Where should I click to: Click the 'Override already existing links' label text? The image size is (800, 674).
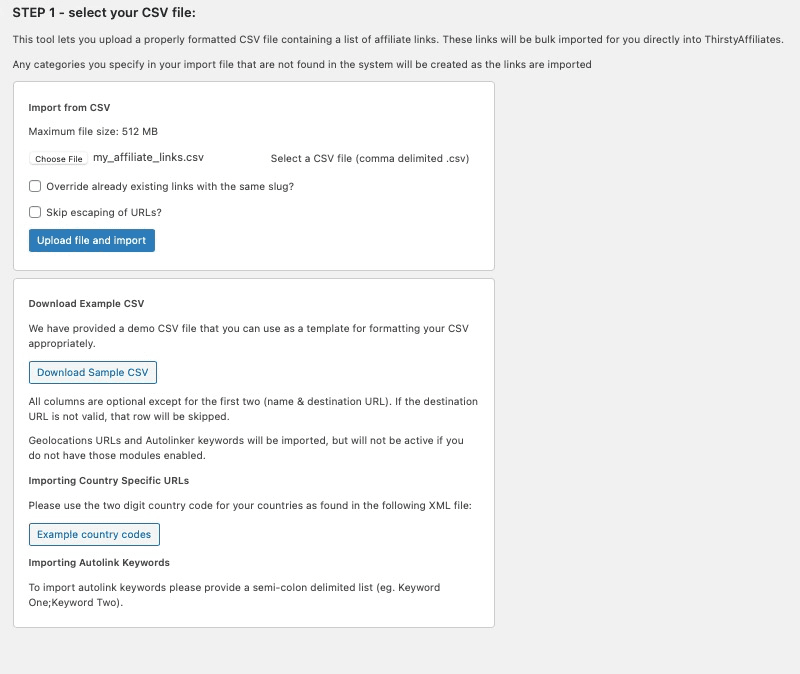coord(170,187)
